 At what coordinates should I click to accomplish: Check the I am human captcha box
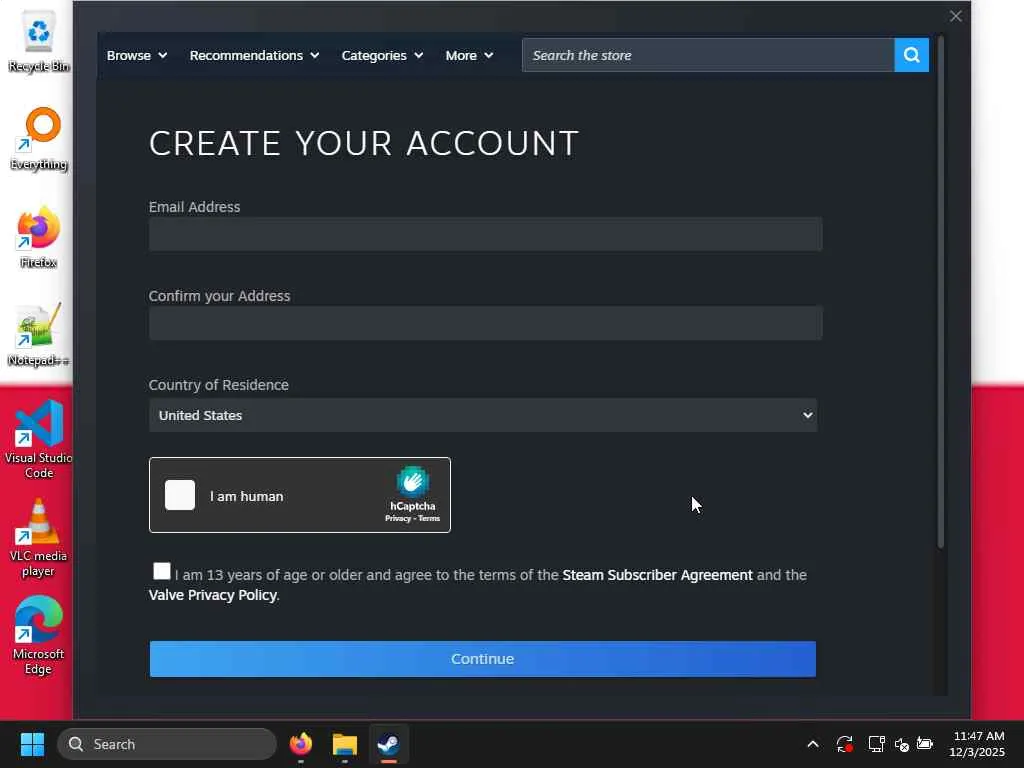click(x=180, y=495)
